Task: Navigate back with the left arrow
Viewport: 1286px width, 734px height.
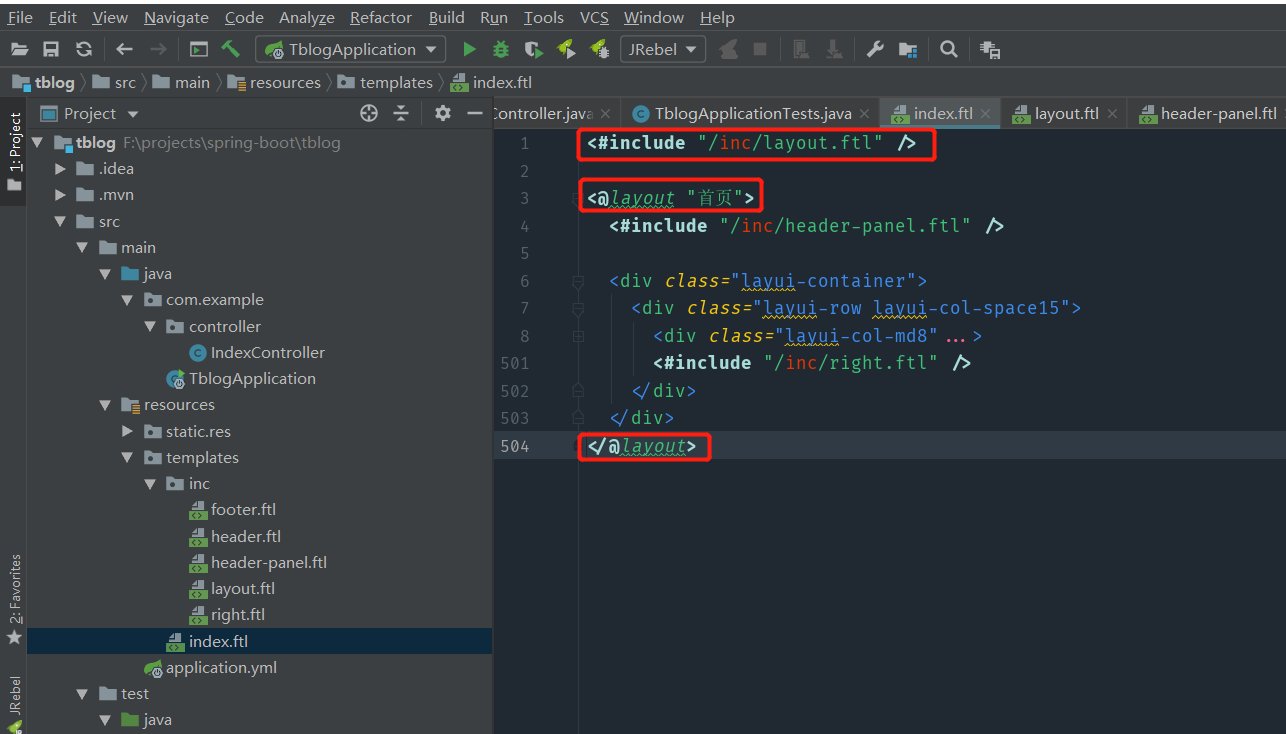Action: point(124,49)
